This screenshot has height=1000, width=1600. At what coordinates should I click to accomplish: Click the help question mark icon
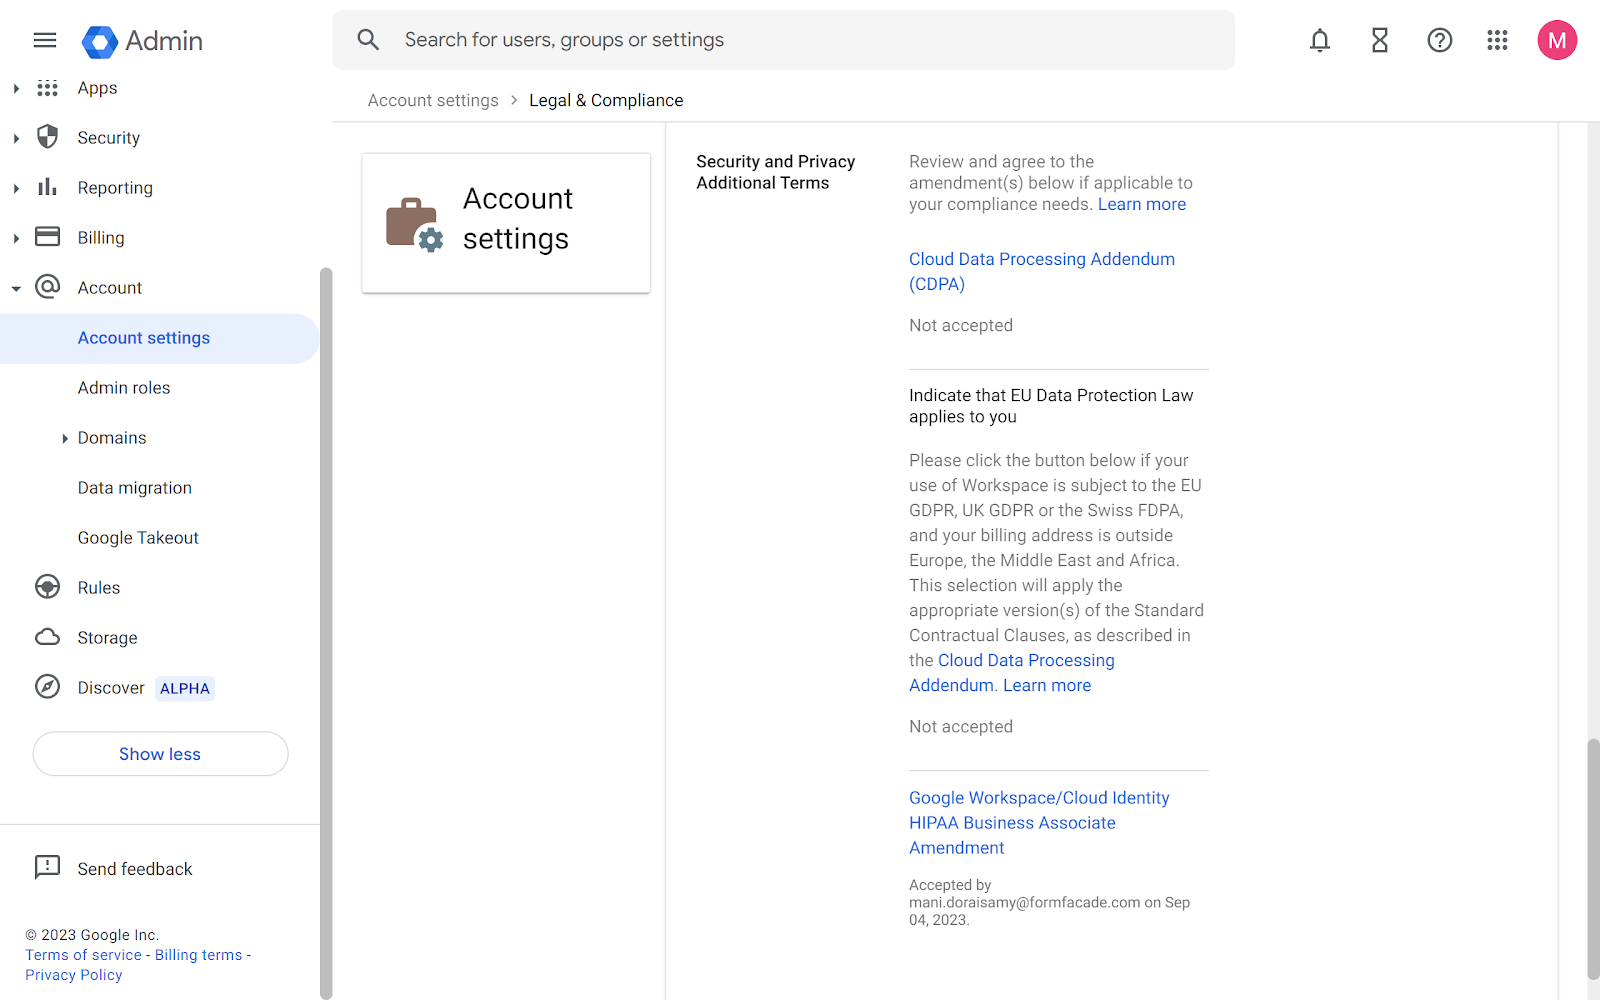click(1439, 40)
